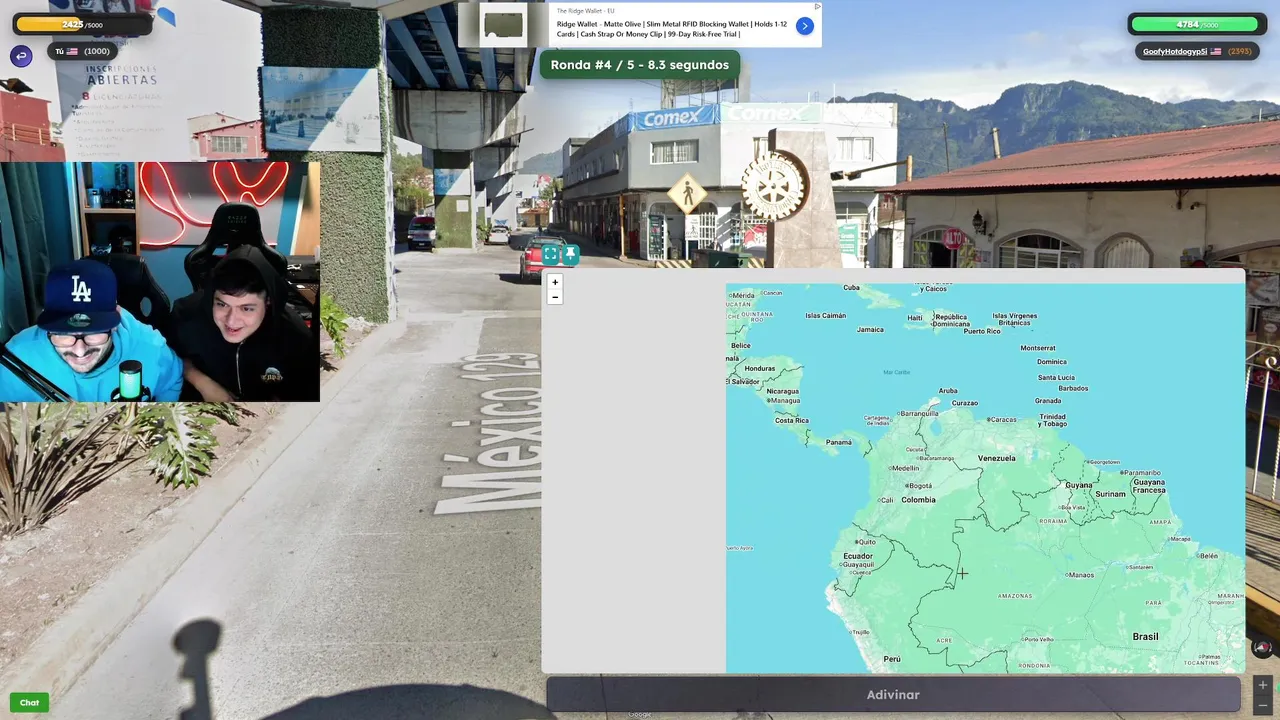Zoom out on the guess map
The height and width of the screenshot is (720, 1280).
point(555,297)
